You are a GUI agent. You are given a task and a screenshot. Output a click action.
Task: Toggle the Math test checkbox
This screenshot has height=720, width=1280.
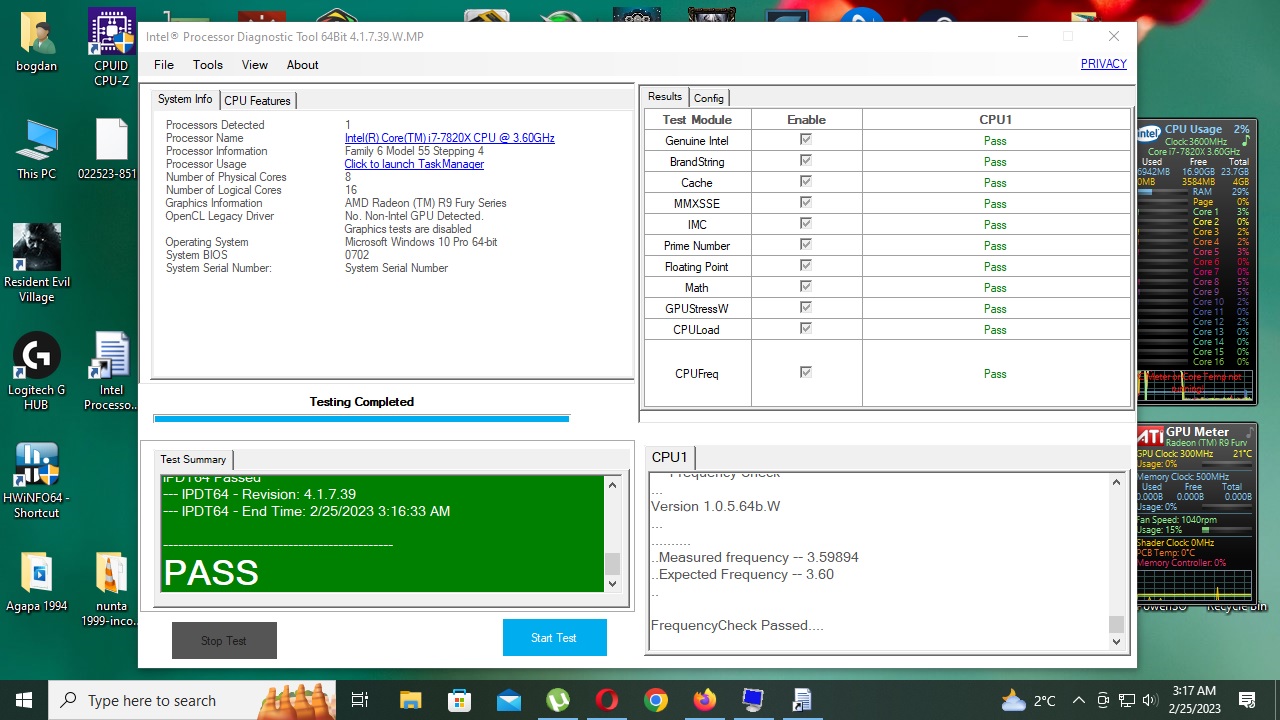click(806, 287)
